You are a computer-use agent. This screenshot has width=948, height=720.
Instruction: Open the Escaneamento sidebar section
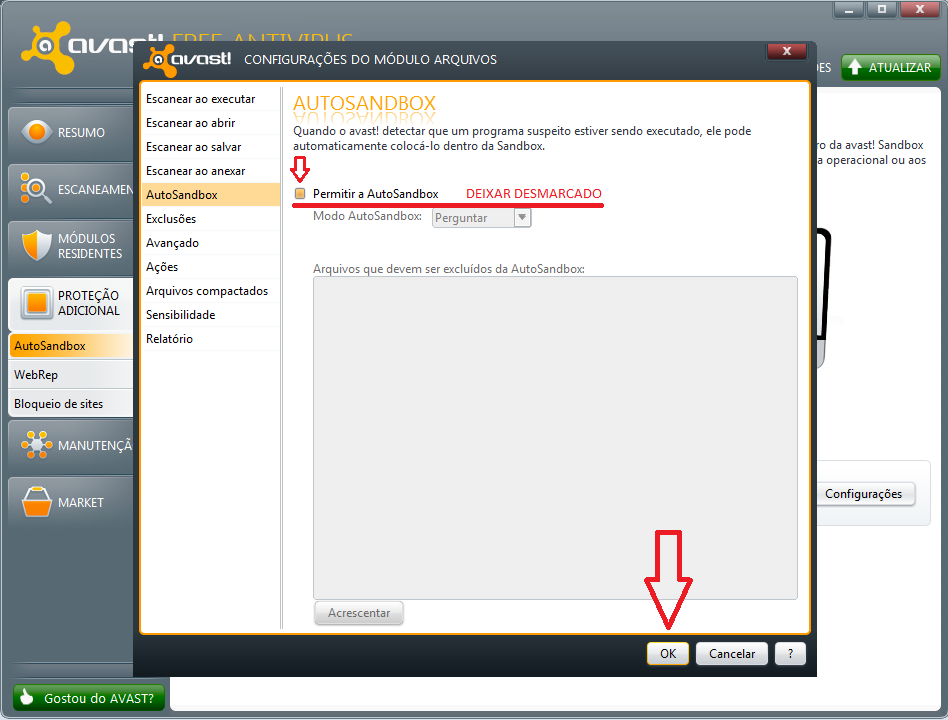point(71,189)
